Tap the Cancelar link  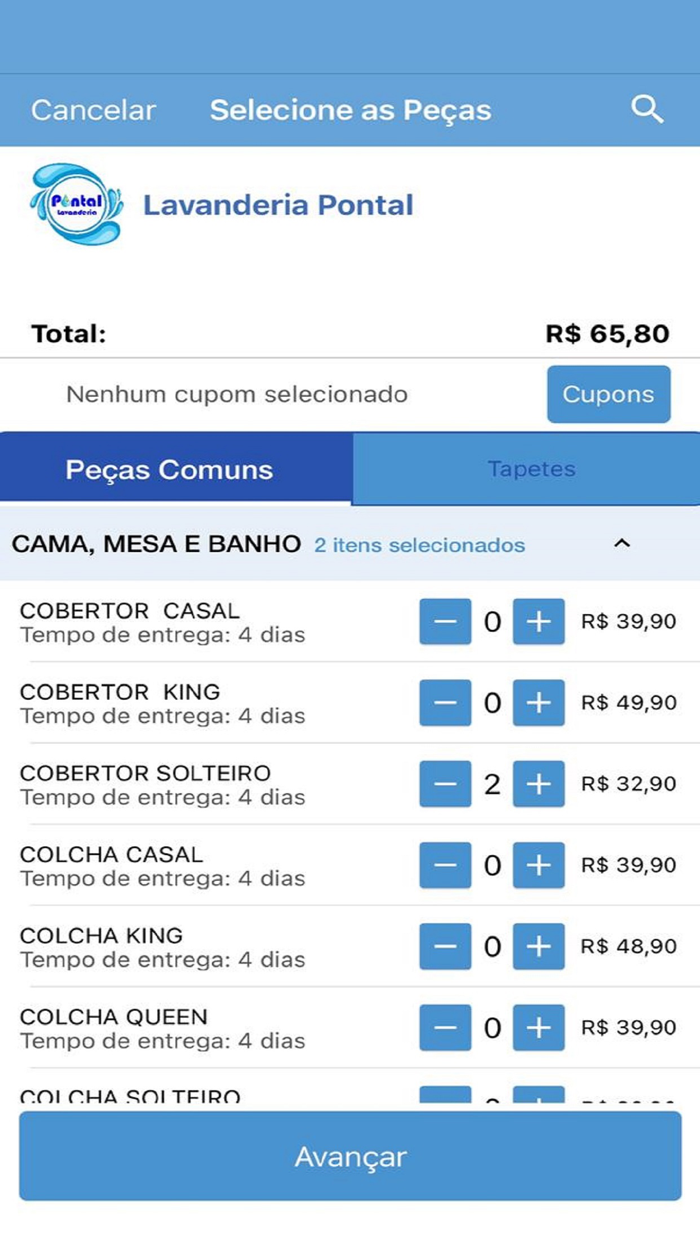[x=93, y=110]
